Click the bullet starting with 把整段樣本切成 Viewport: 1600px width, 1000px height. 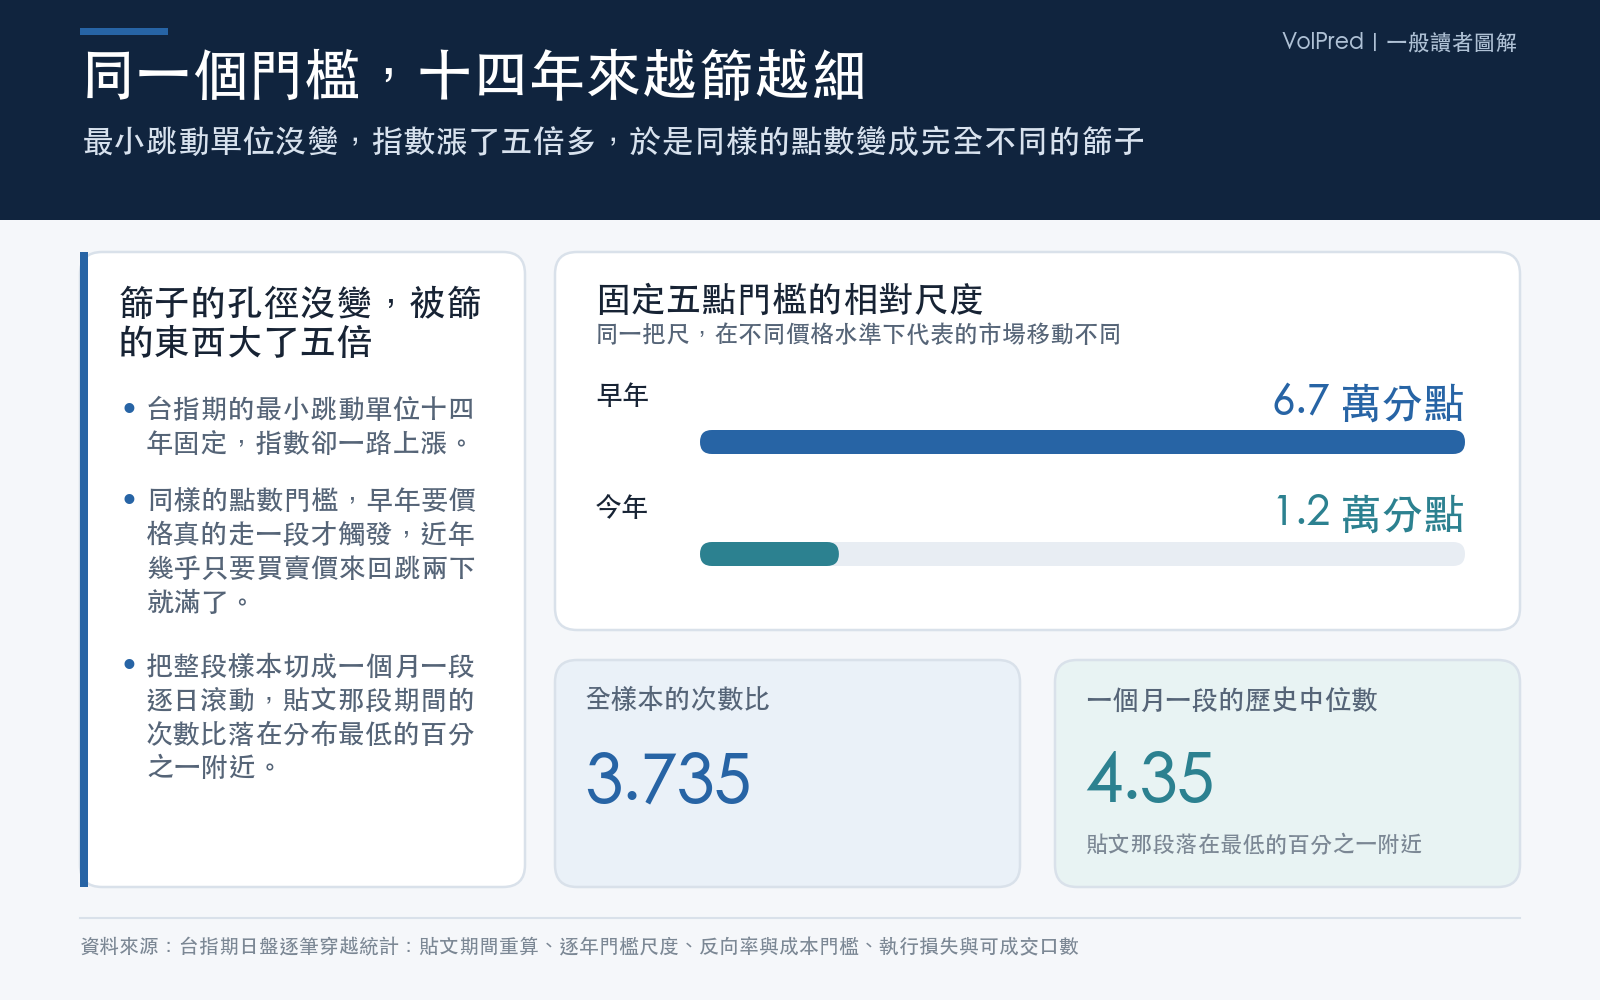[x=310, y=716]
